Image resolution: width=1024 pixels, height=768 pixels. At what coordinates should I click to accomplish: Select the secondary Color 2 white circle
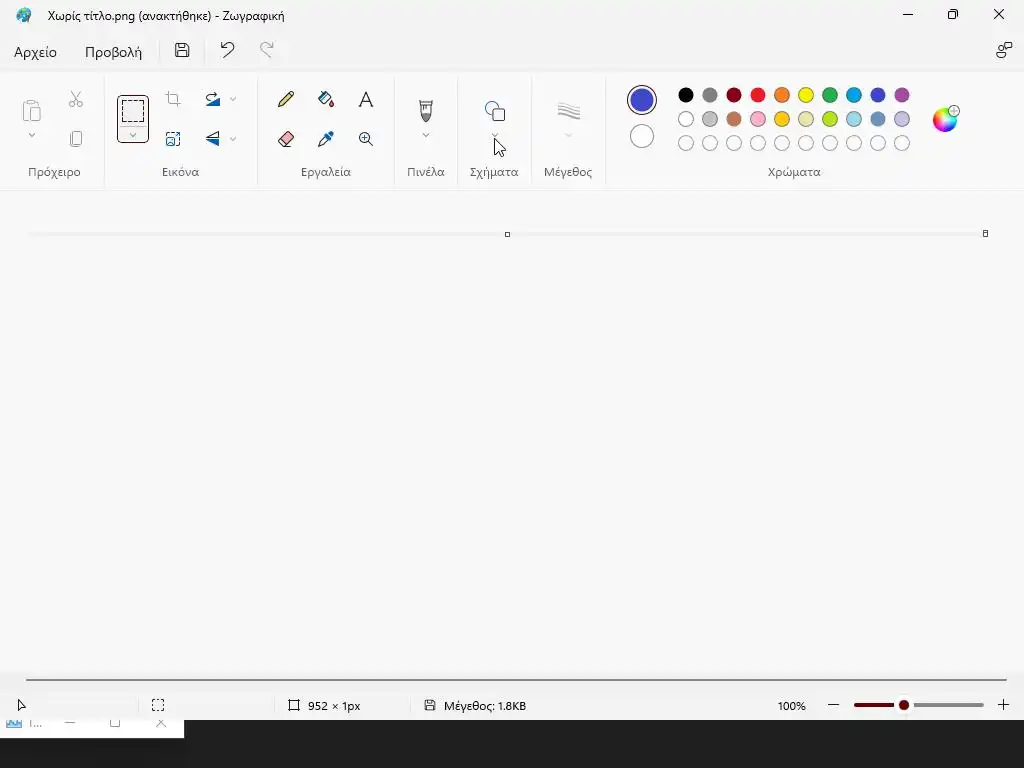click(642, 136)
